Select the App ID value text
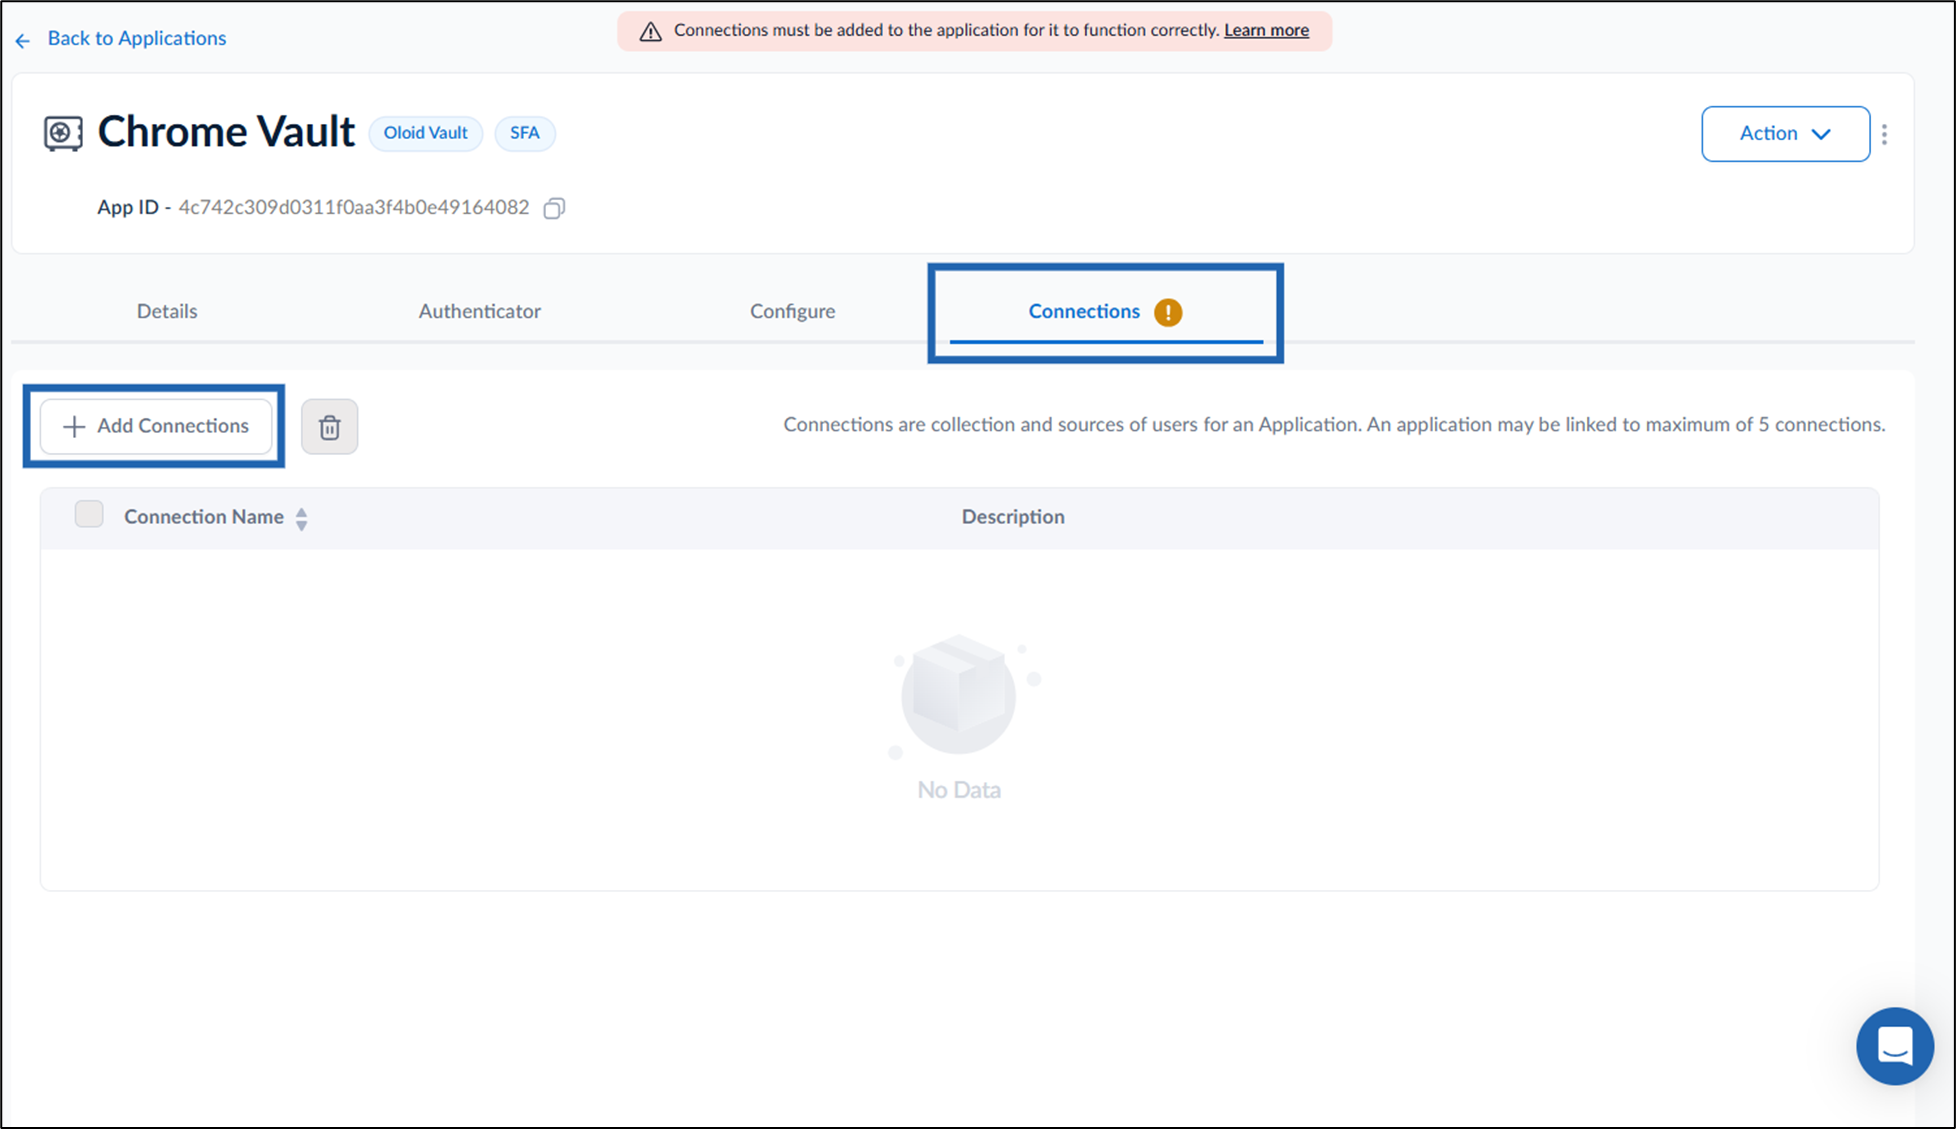Image resolution: width=1956 pixels, height=1129 pixels. (x=353, y=207)
